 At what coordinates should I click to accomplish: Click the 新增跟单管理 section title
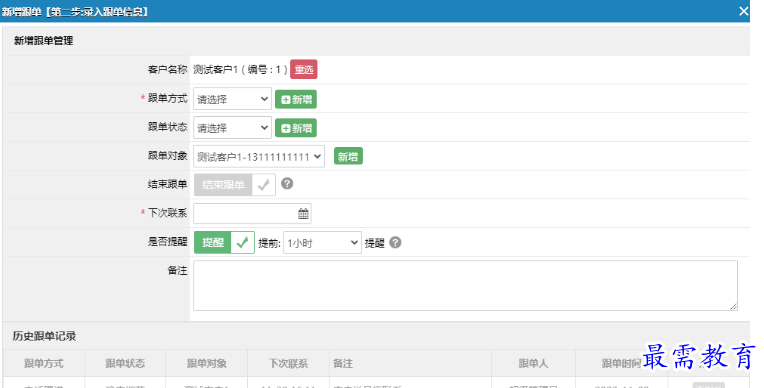click(43, 41)
